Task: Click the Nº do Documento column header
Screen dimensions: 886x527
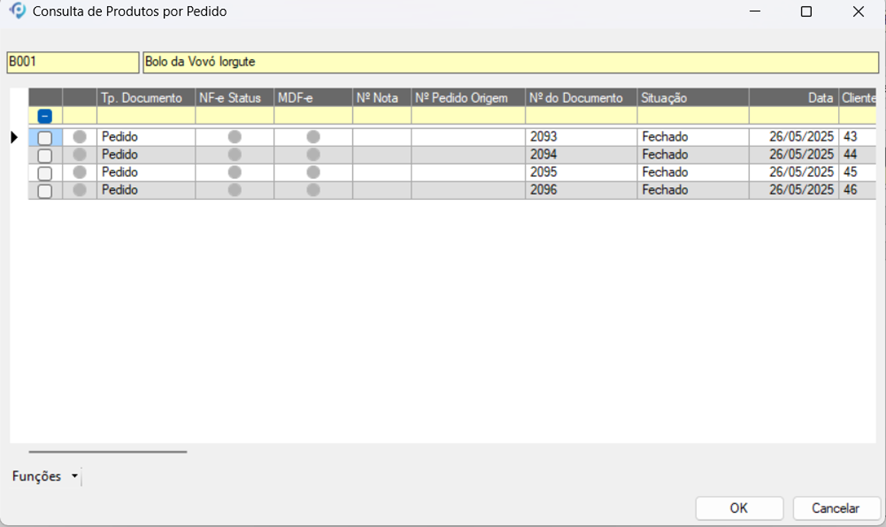Action: pyautogui.click(x=580, y=98)
